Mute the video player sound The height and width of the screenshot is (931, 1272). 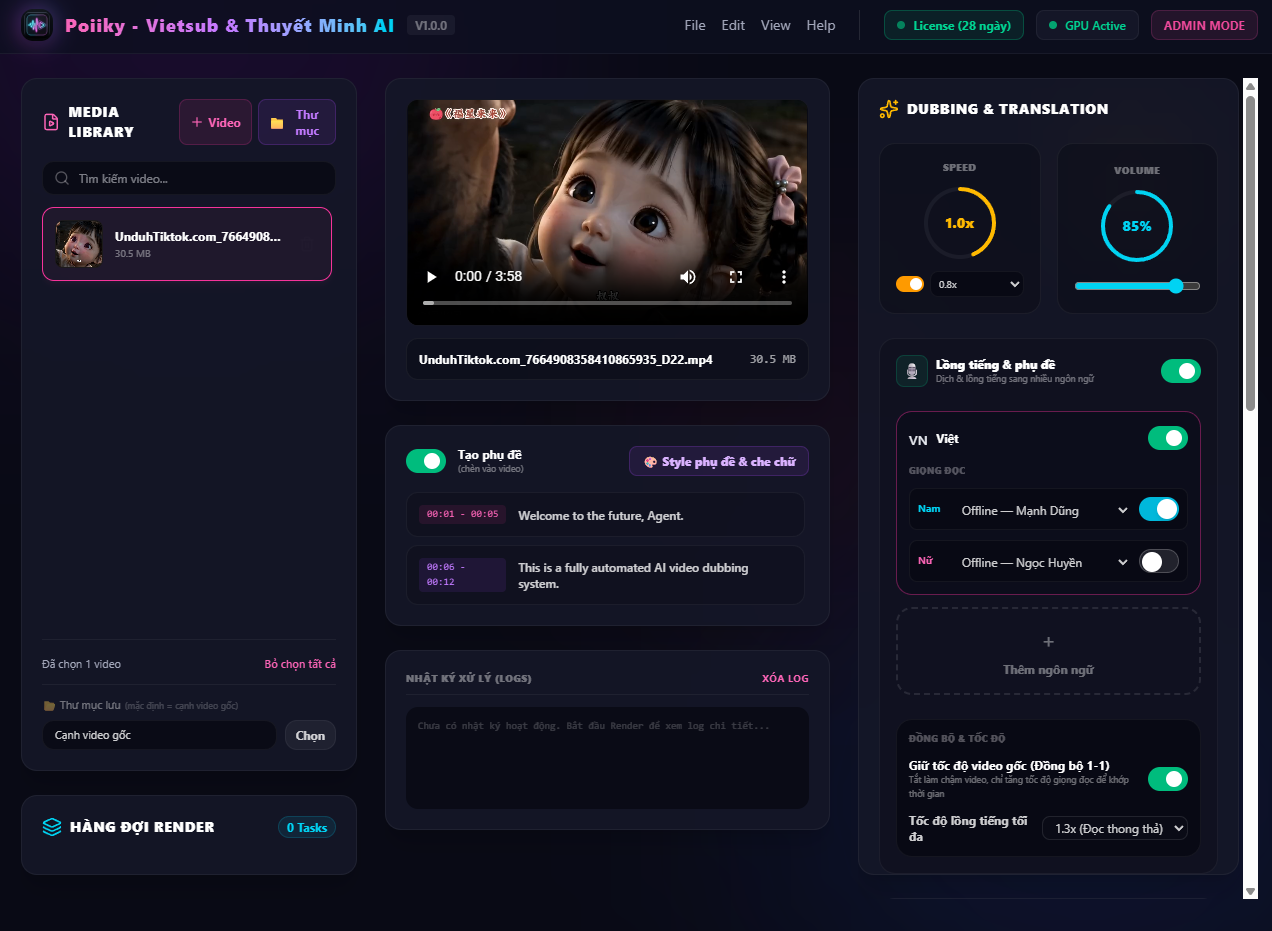point(687,276)
